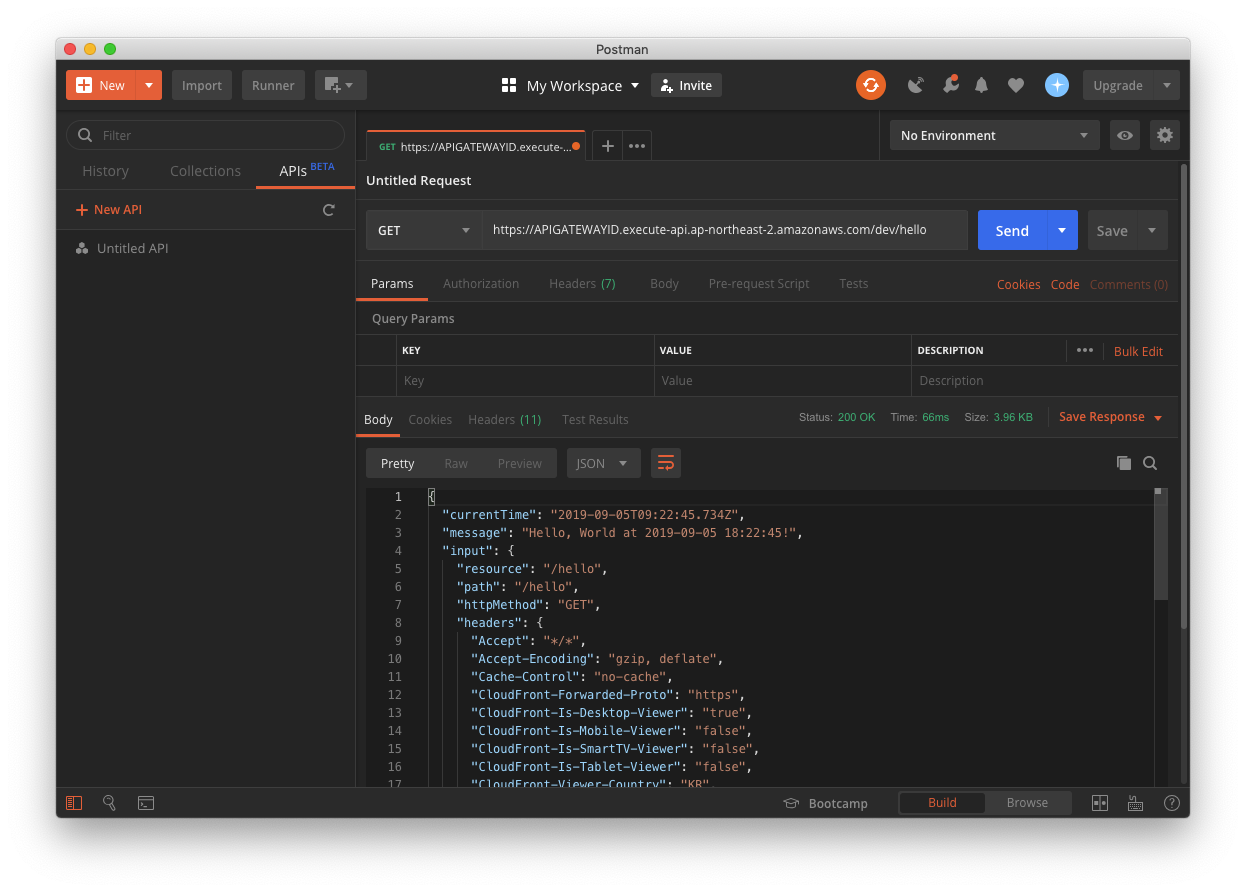Image resolution: width=1246 pixels, height=892 pixels.
Task: Open the Test Results tab
Action: click(595, 420)
